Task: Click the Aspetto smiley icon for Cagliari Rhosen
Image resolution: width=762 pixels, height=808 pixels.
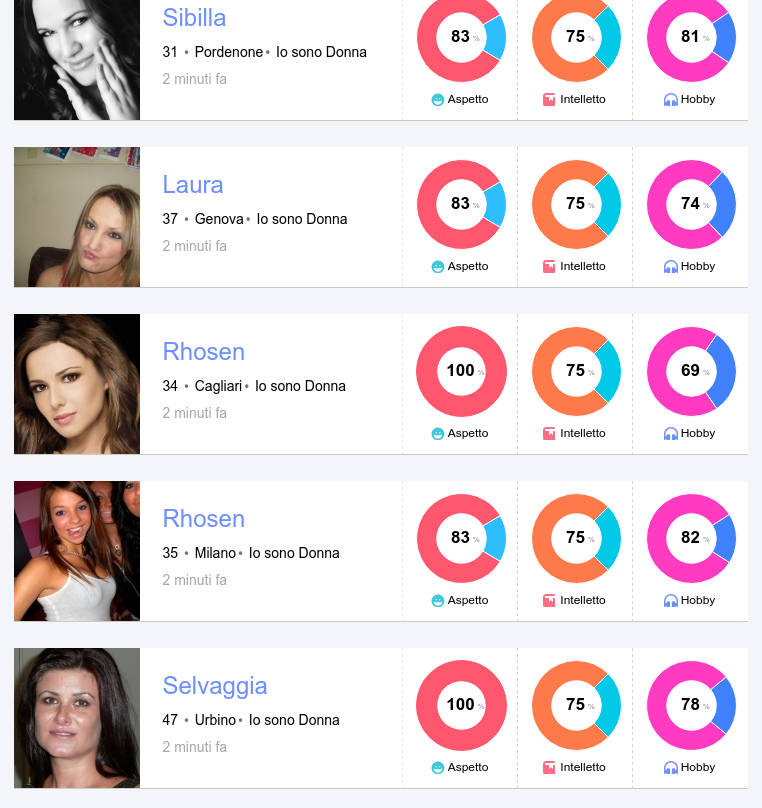Action: pos(437,433)
